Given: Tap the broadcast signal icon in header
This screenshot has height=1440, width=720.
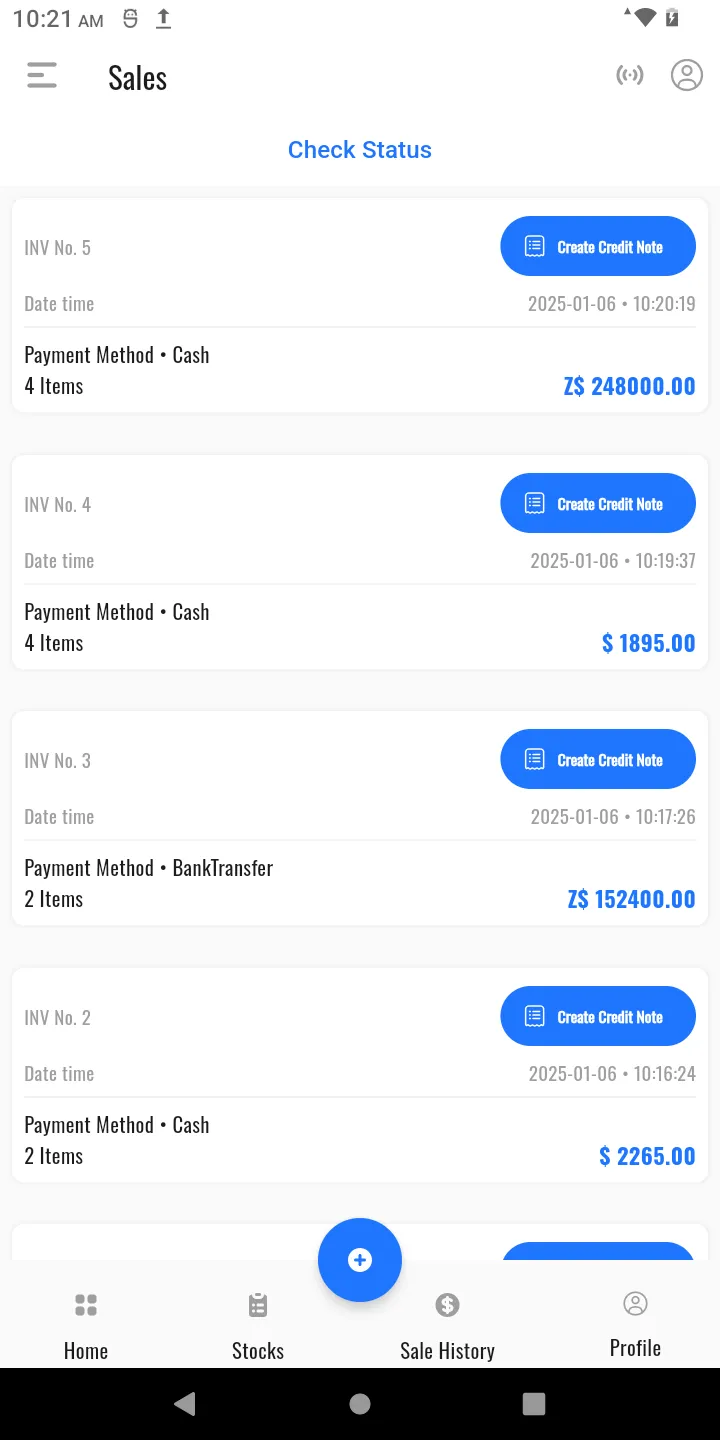Looking at the screenshot, I should tap(630, 75).
